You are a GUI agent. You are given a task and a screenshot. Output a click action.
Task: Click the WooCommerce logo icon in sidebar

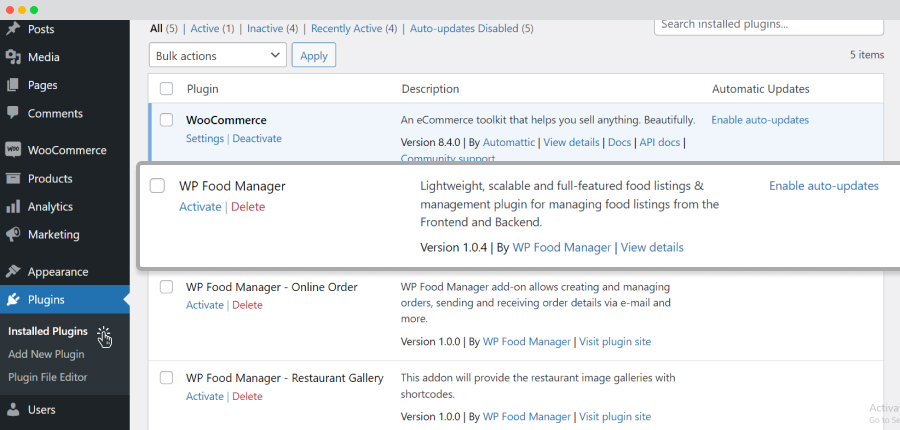13,150
